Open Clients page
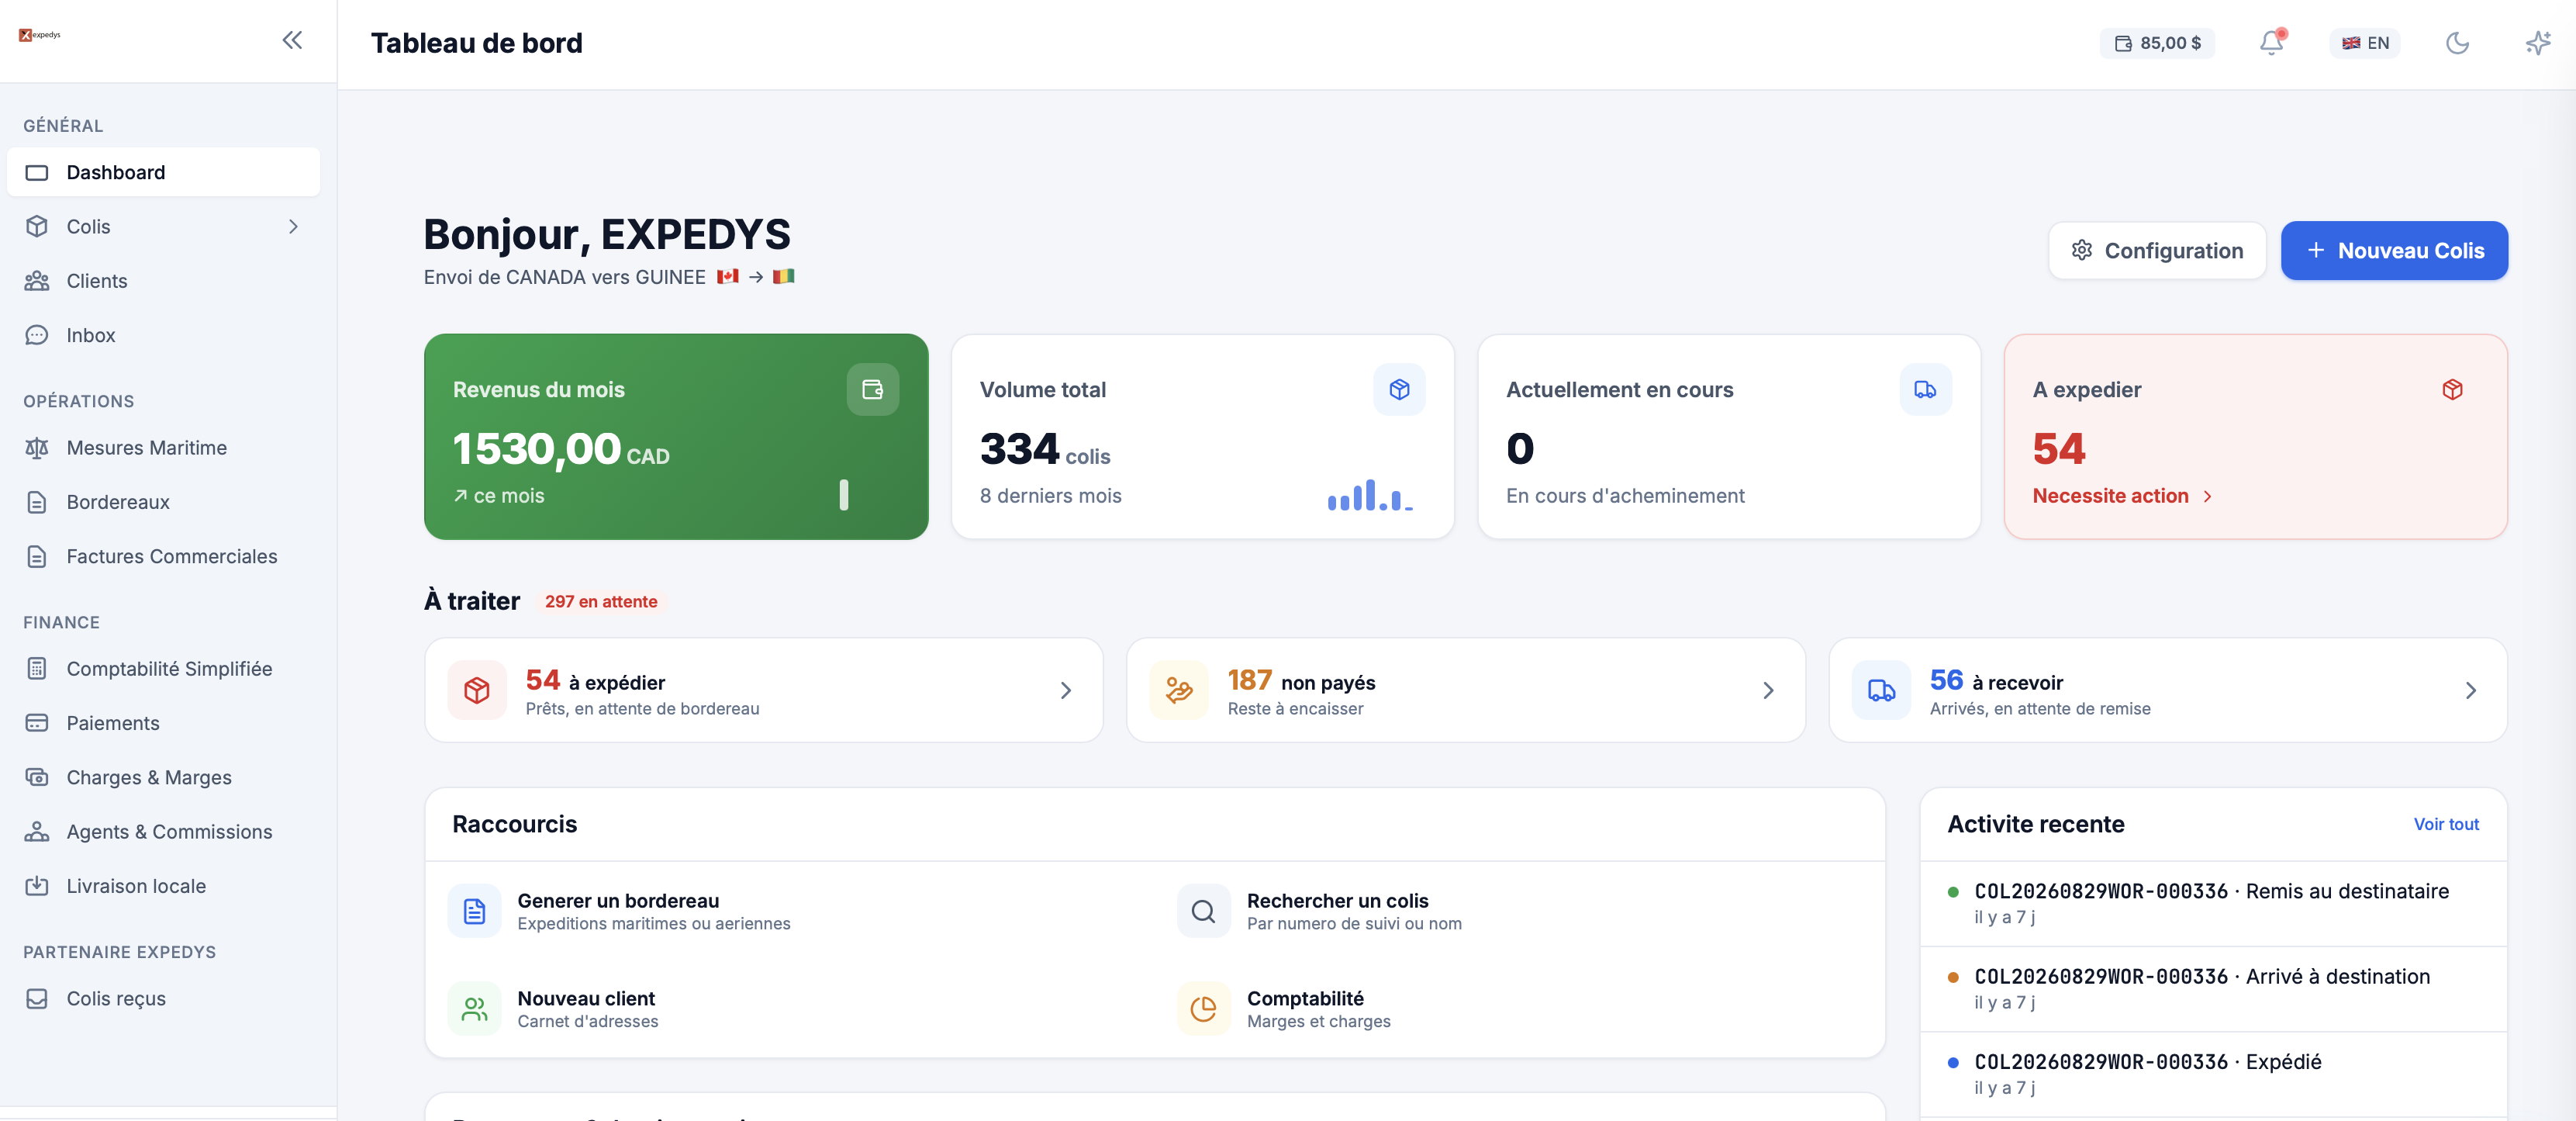The height and width of the screenshot is (1121, 2576). 163,281
